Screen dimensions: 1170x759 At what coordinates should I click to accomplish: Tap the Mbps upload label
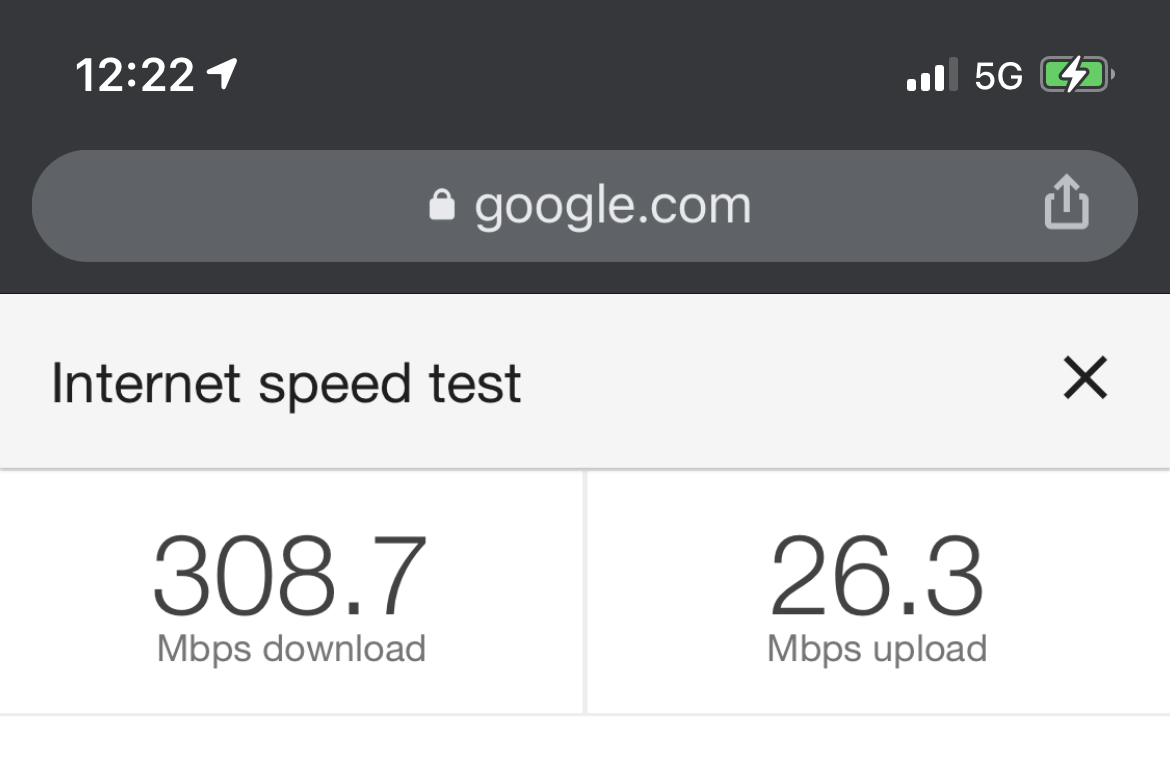pyautogui.click(x=877, y=649)
